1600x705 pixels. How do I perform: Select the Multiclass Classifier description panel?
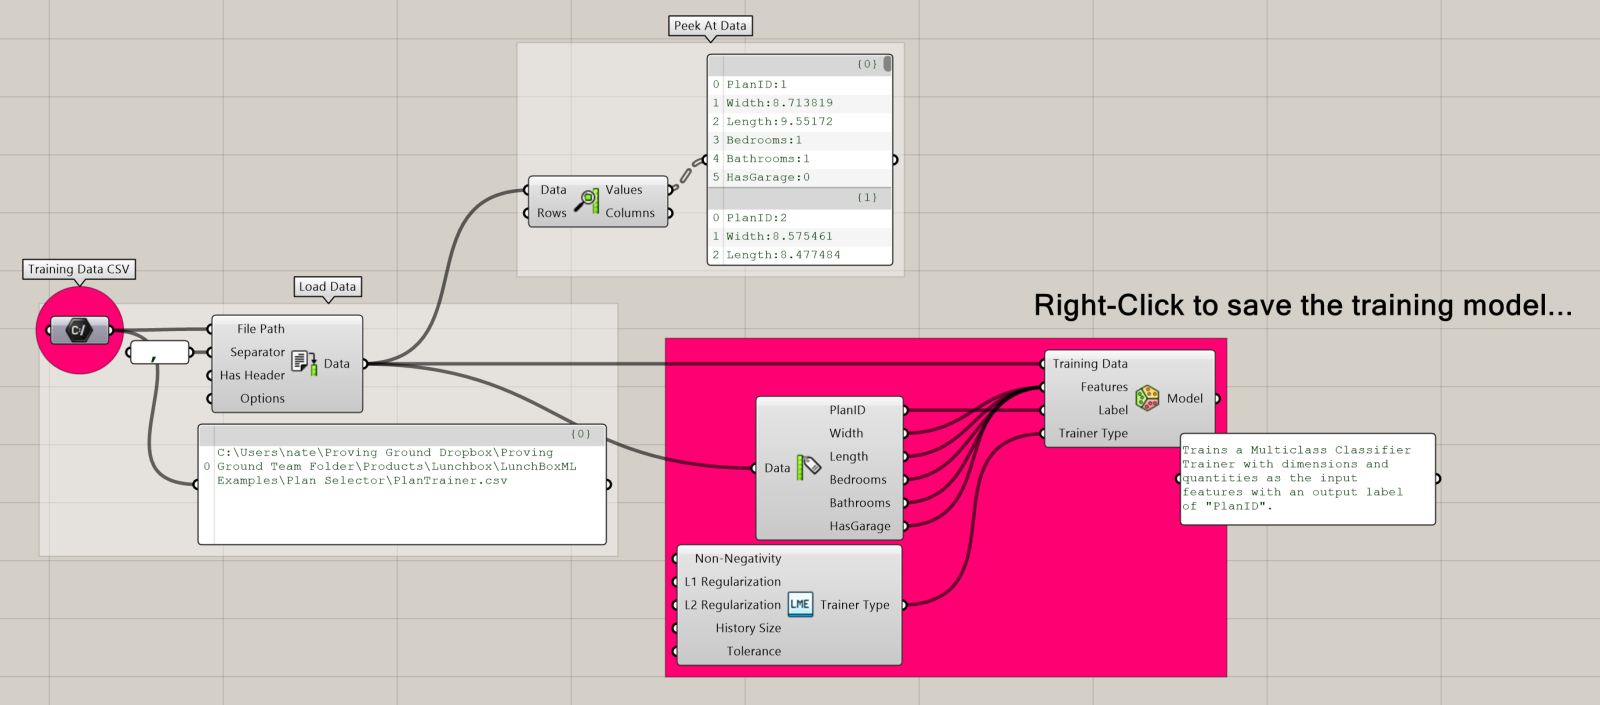1307,478
